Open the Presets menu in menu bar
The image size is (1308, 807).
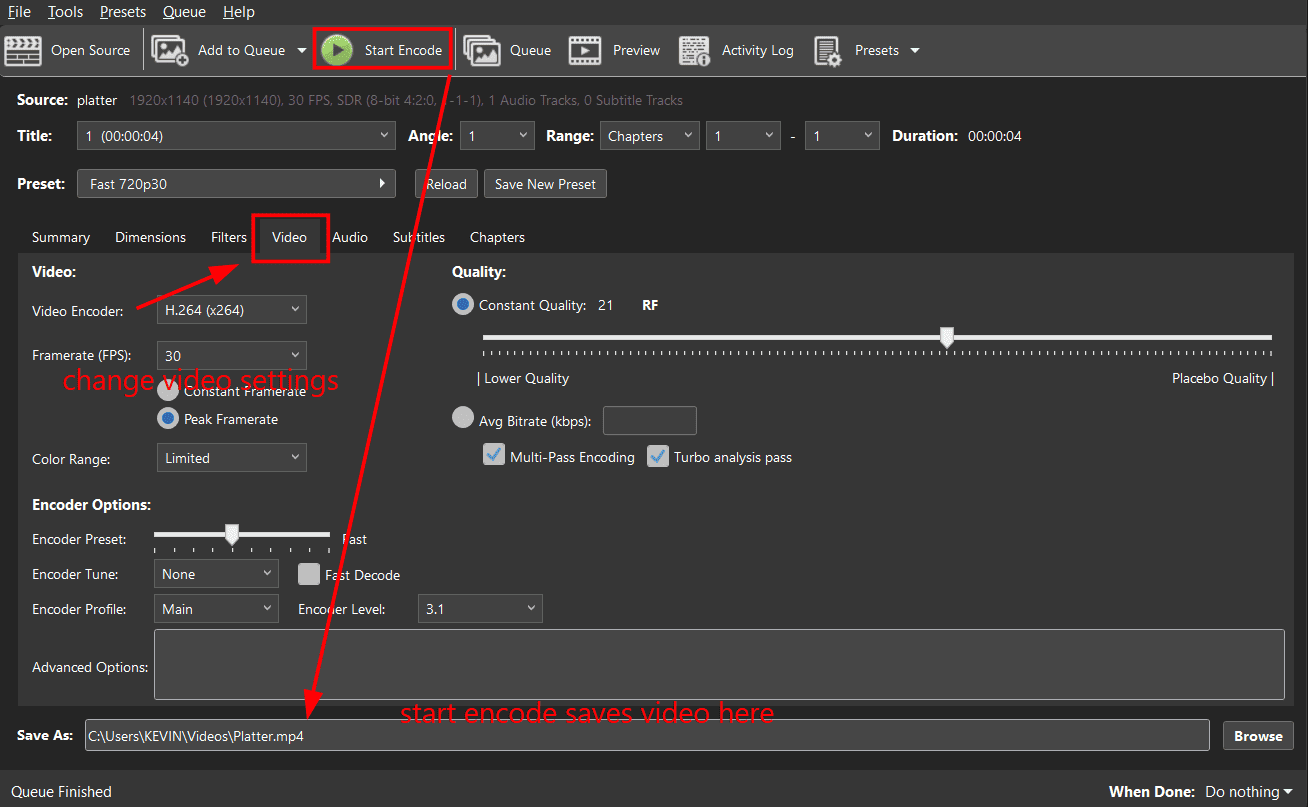[123, 12]
